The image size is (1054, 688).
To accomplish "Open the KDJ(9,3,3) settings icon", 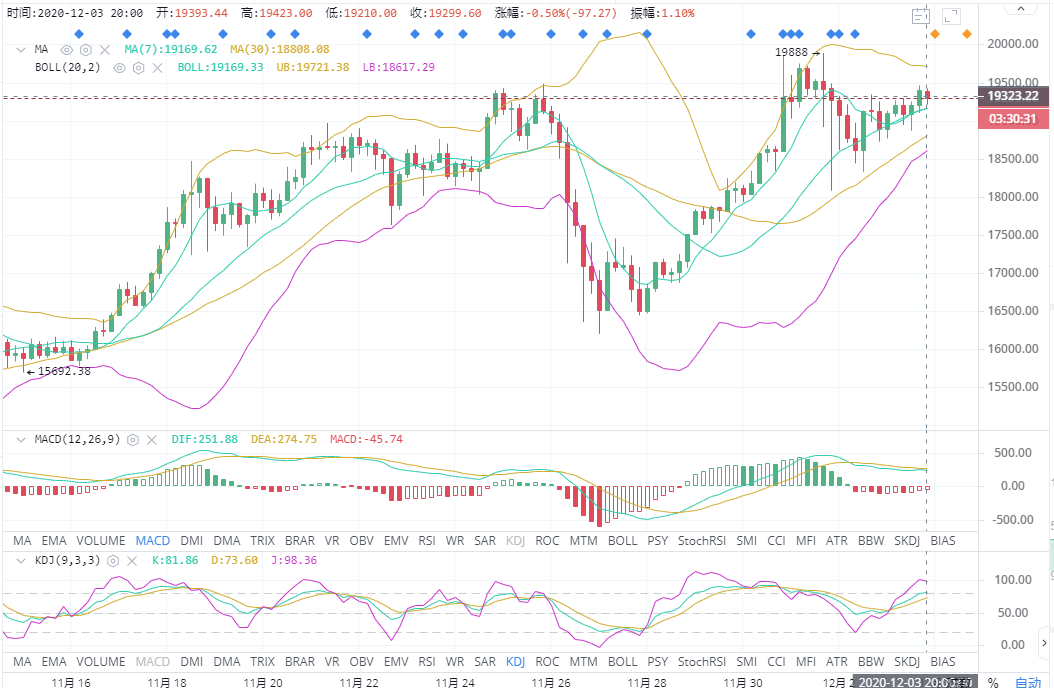I will tap(113, 561).
